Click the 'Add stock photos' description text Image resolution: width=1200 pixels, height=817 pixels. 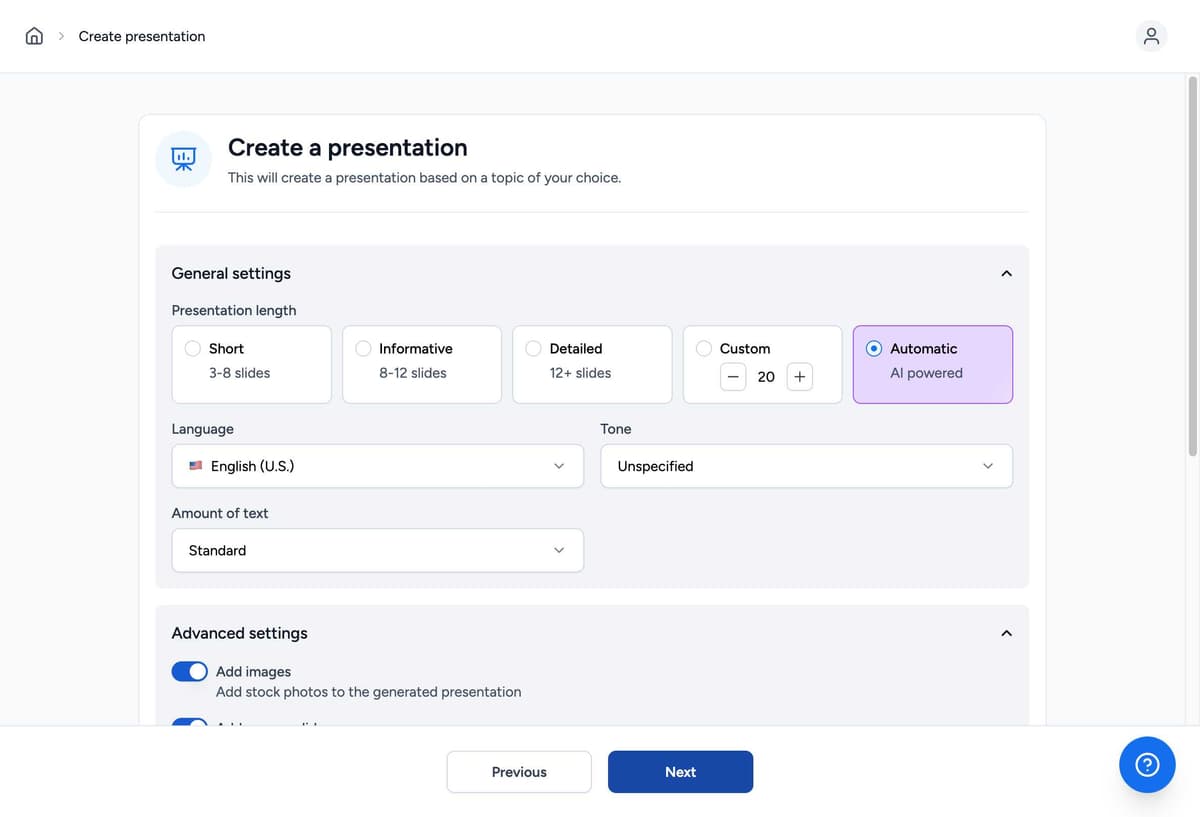369,692
